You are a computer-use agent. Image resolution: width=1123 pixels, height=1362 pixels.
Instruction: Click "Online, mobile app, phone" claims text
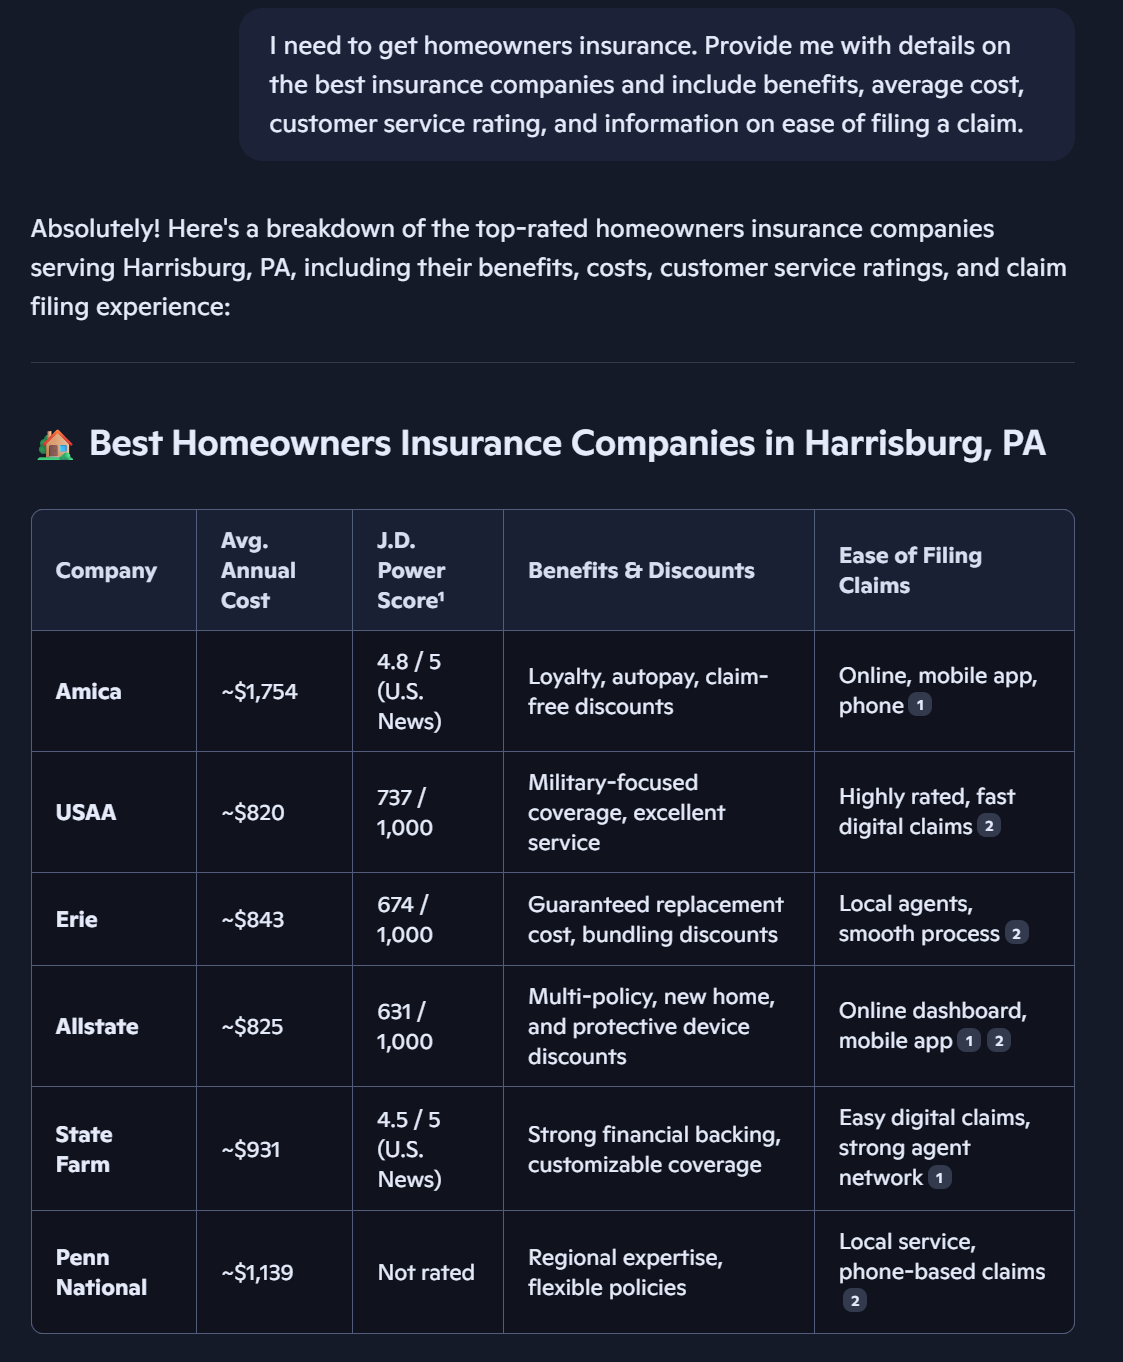pyautogui.click(x=938, y=691)
